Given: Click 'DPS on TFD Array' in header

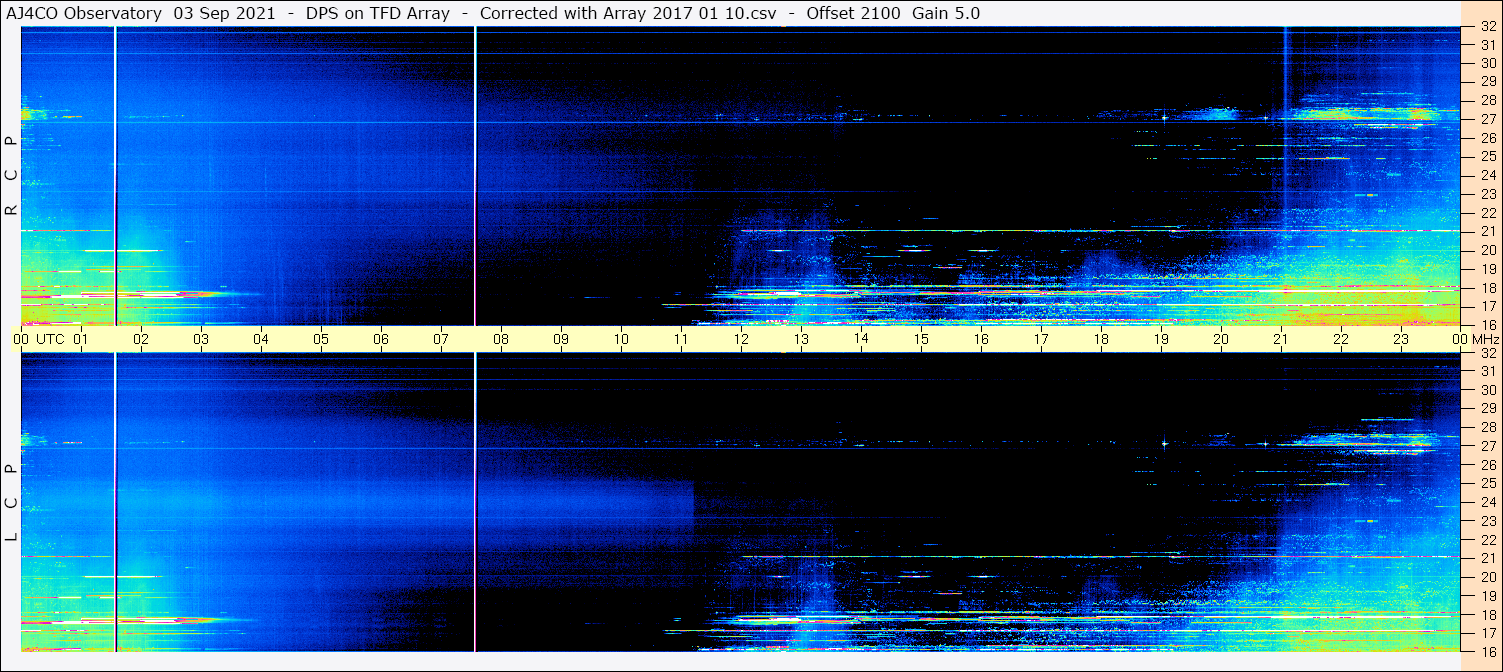Looking at the screenshot, I should pos(376,13).
